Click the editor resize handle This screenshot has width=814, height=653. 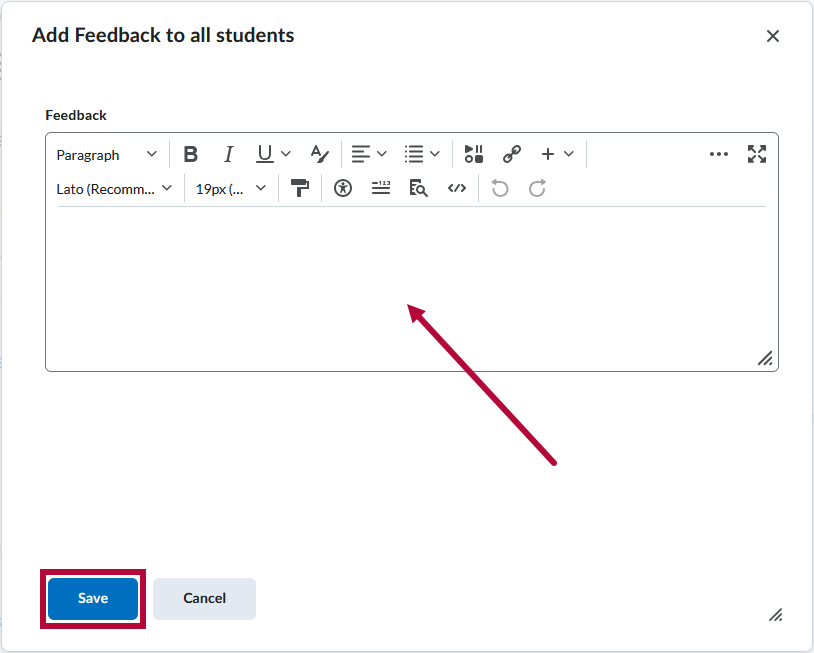pyautogui.click(x=765, y=358)
